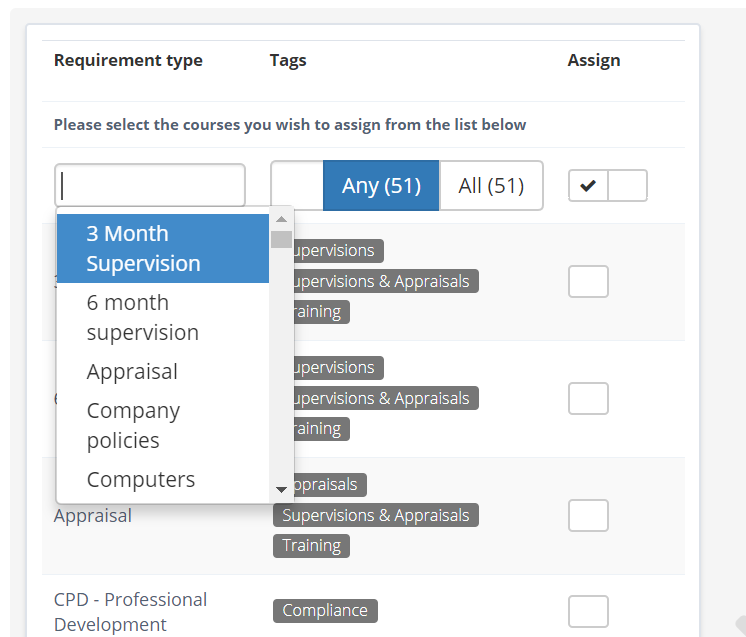Click the dropdown list scrollbar thumb
Screen dimensions: 746x637
[x=281, y=239]
